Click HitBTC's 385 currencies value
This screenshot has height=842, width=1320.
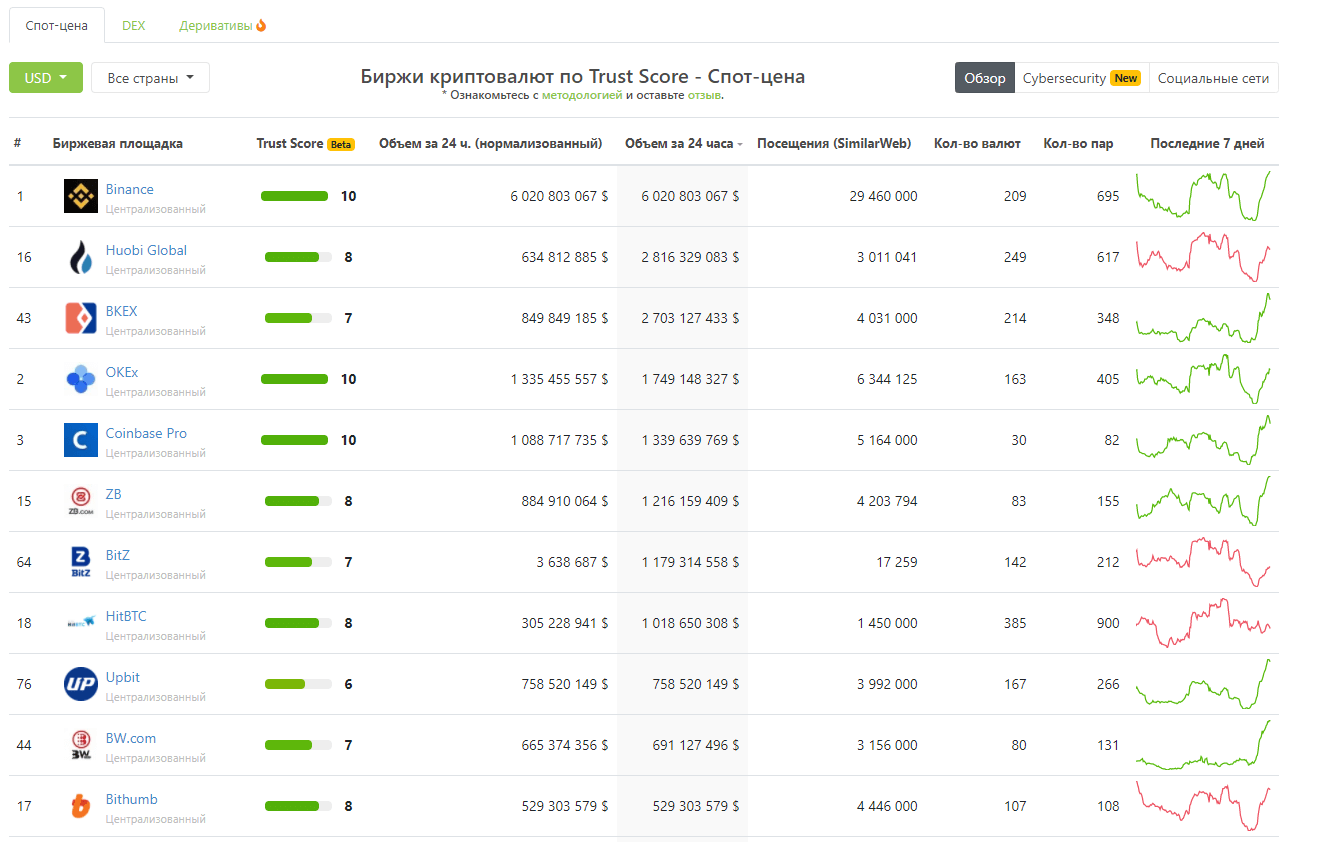[1015, 623]
